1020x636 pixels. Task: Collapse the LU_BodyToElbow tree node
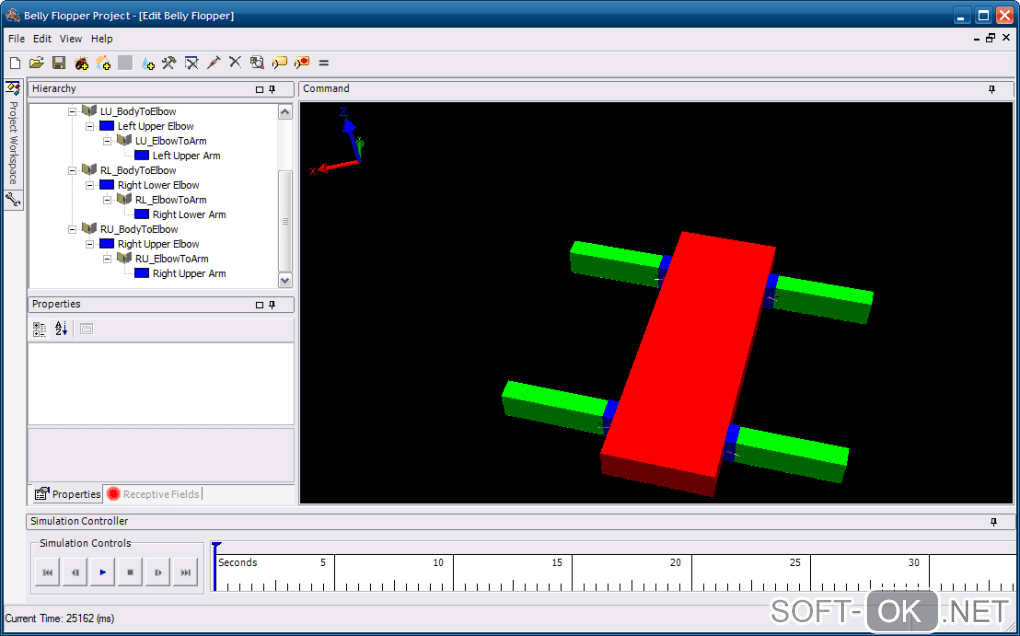click(72, 112)
